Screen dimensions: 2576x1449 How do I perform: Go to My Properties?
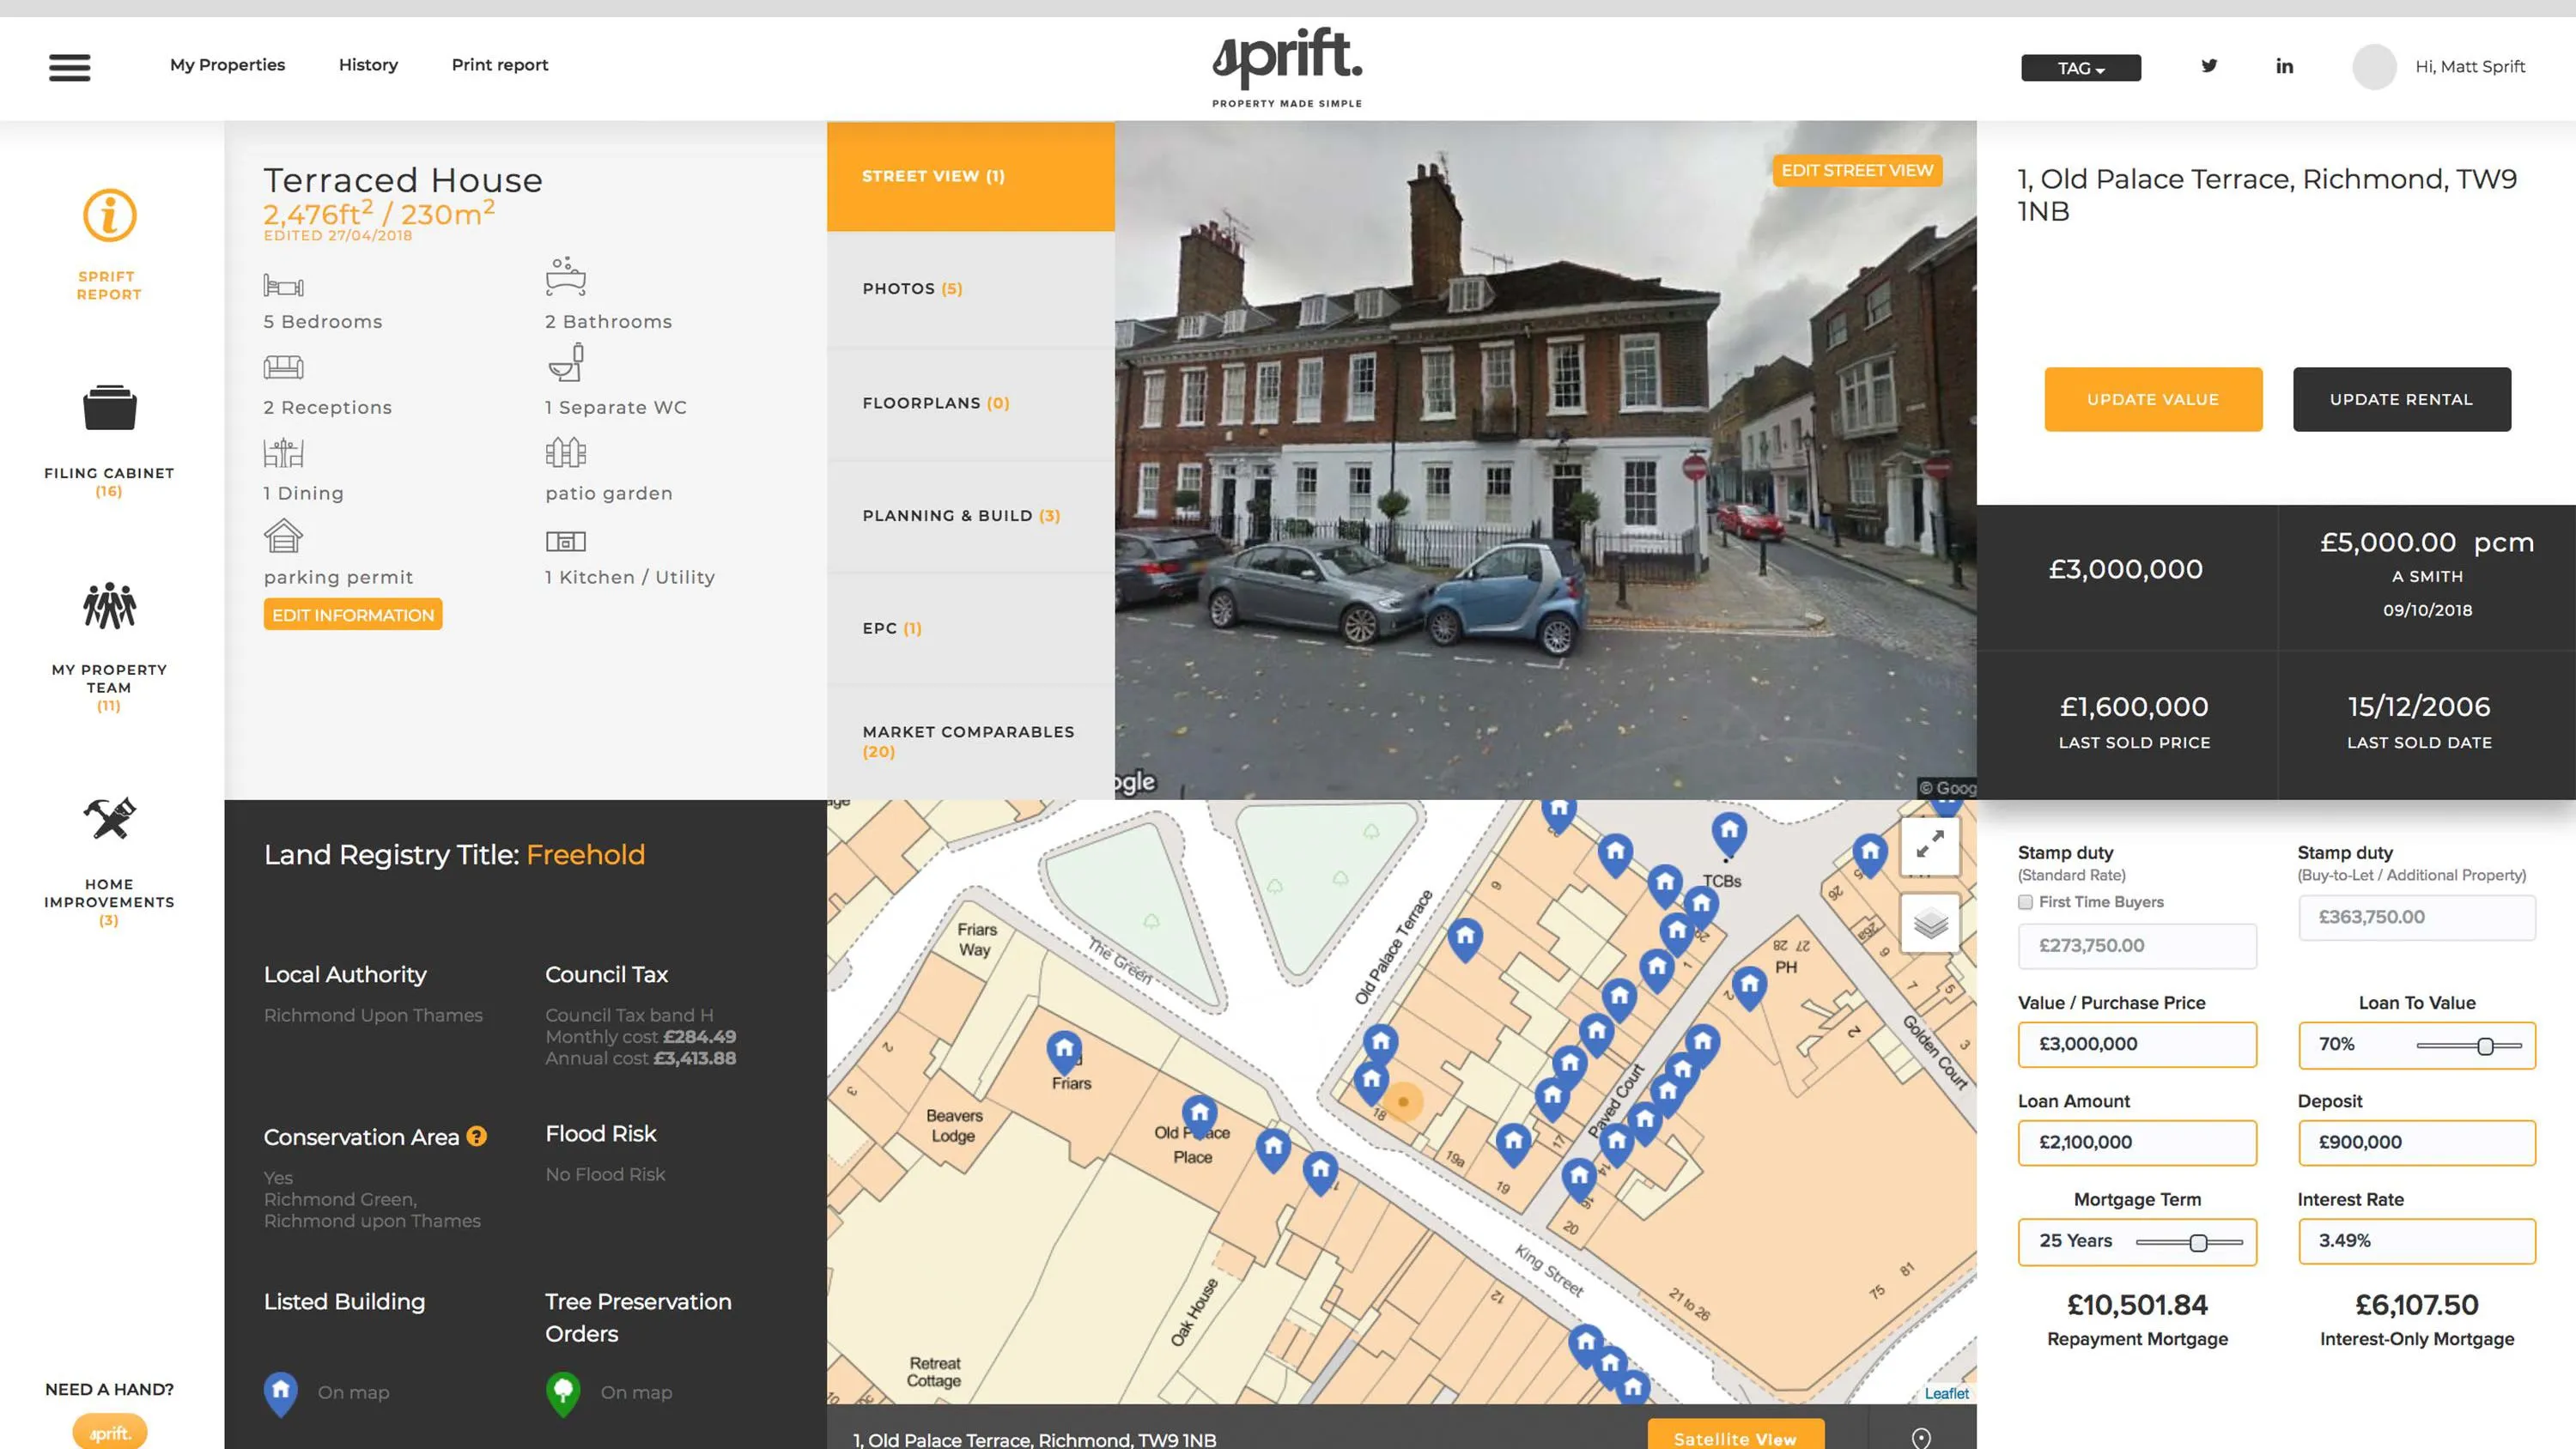click(227, 65)
